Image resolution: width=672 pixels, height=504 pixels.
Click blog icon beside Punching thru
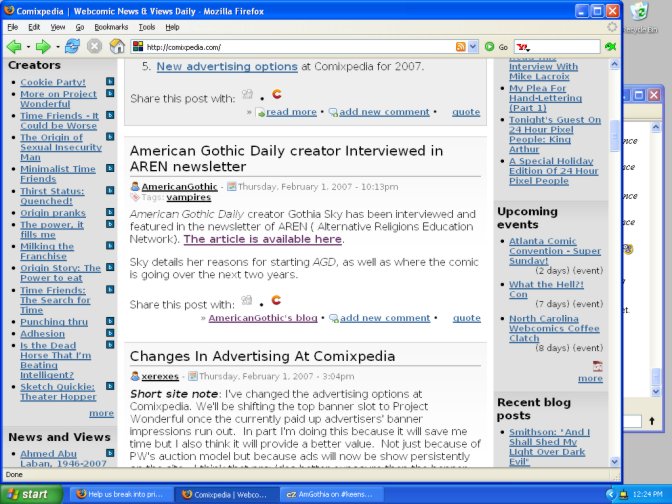tap(110, 321)
